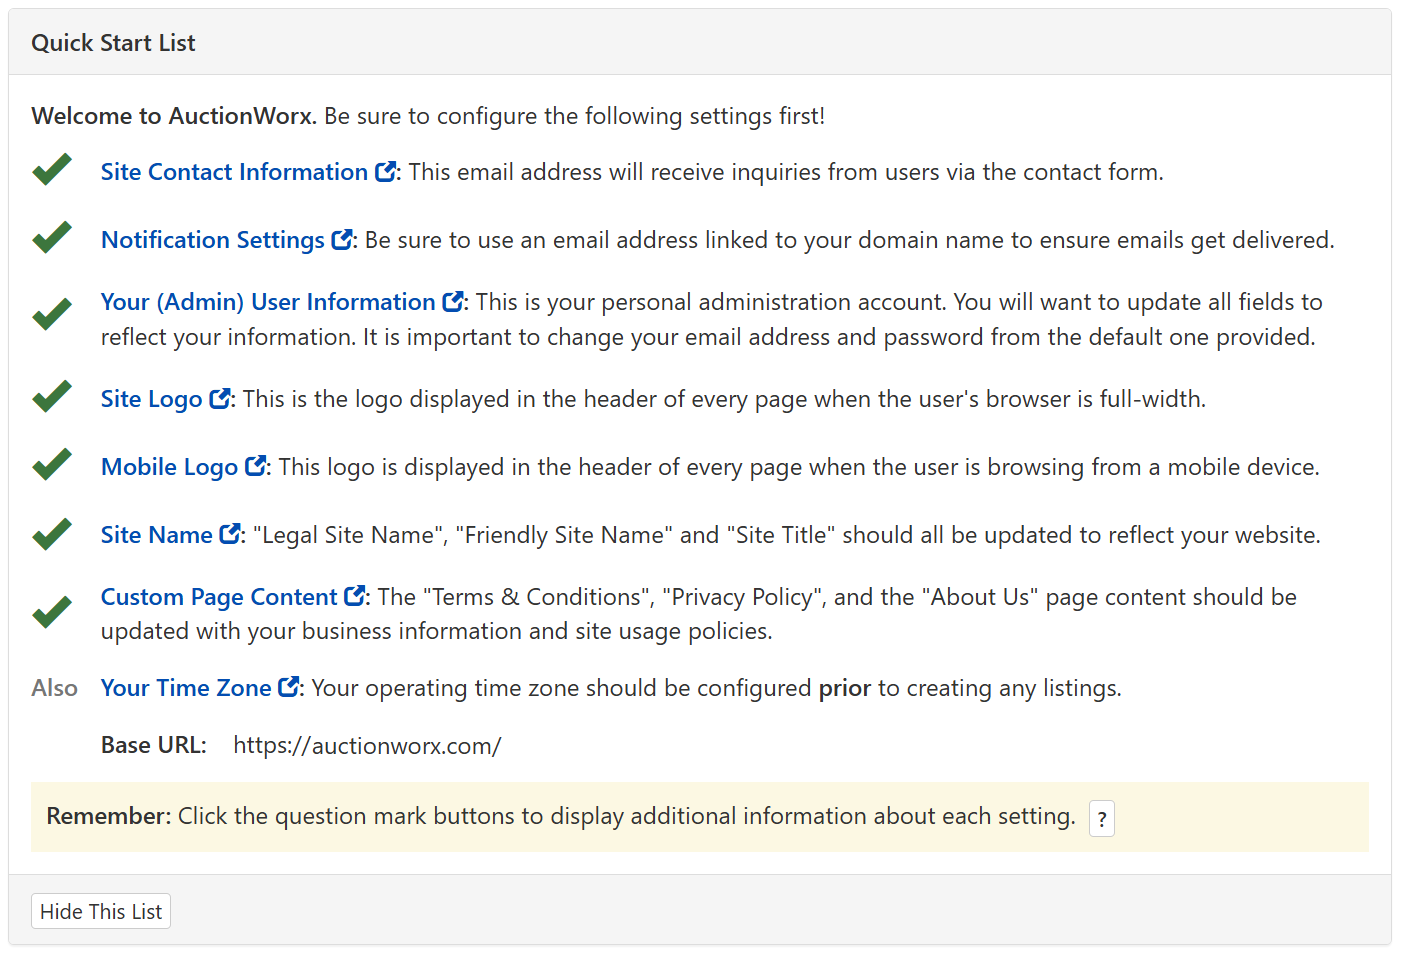Click external-link icon beside Site Contact Information
This screenshot has height=954, width=1402.
(x=385, y=172)
